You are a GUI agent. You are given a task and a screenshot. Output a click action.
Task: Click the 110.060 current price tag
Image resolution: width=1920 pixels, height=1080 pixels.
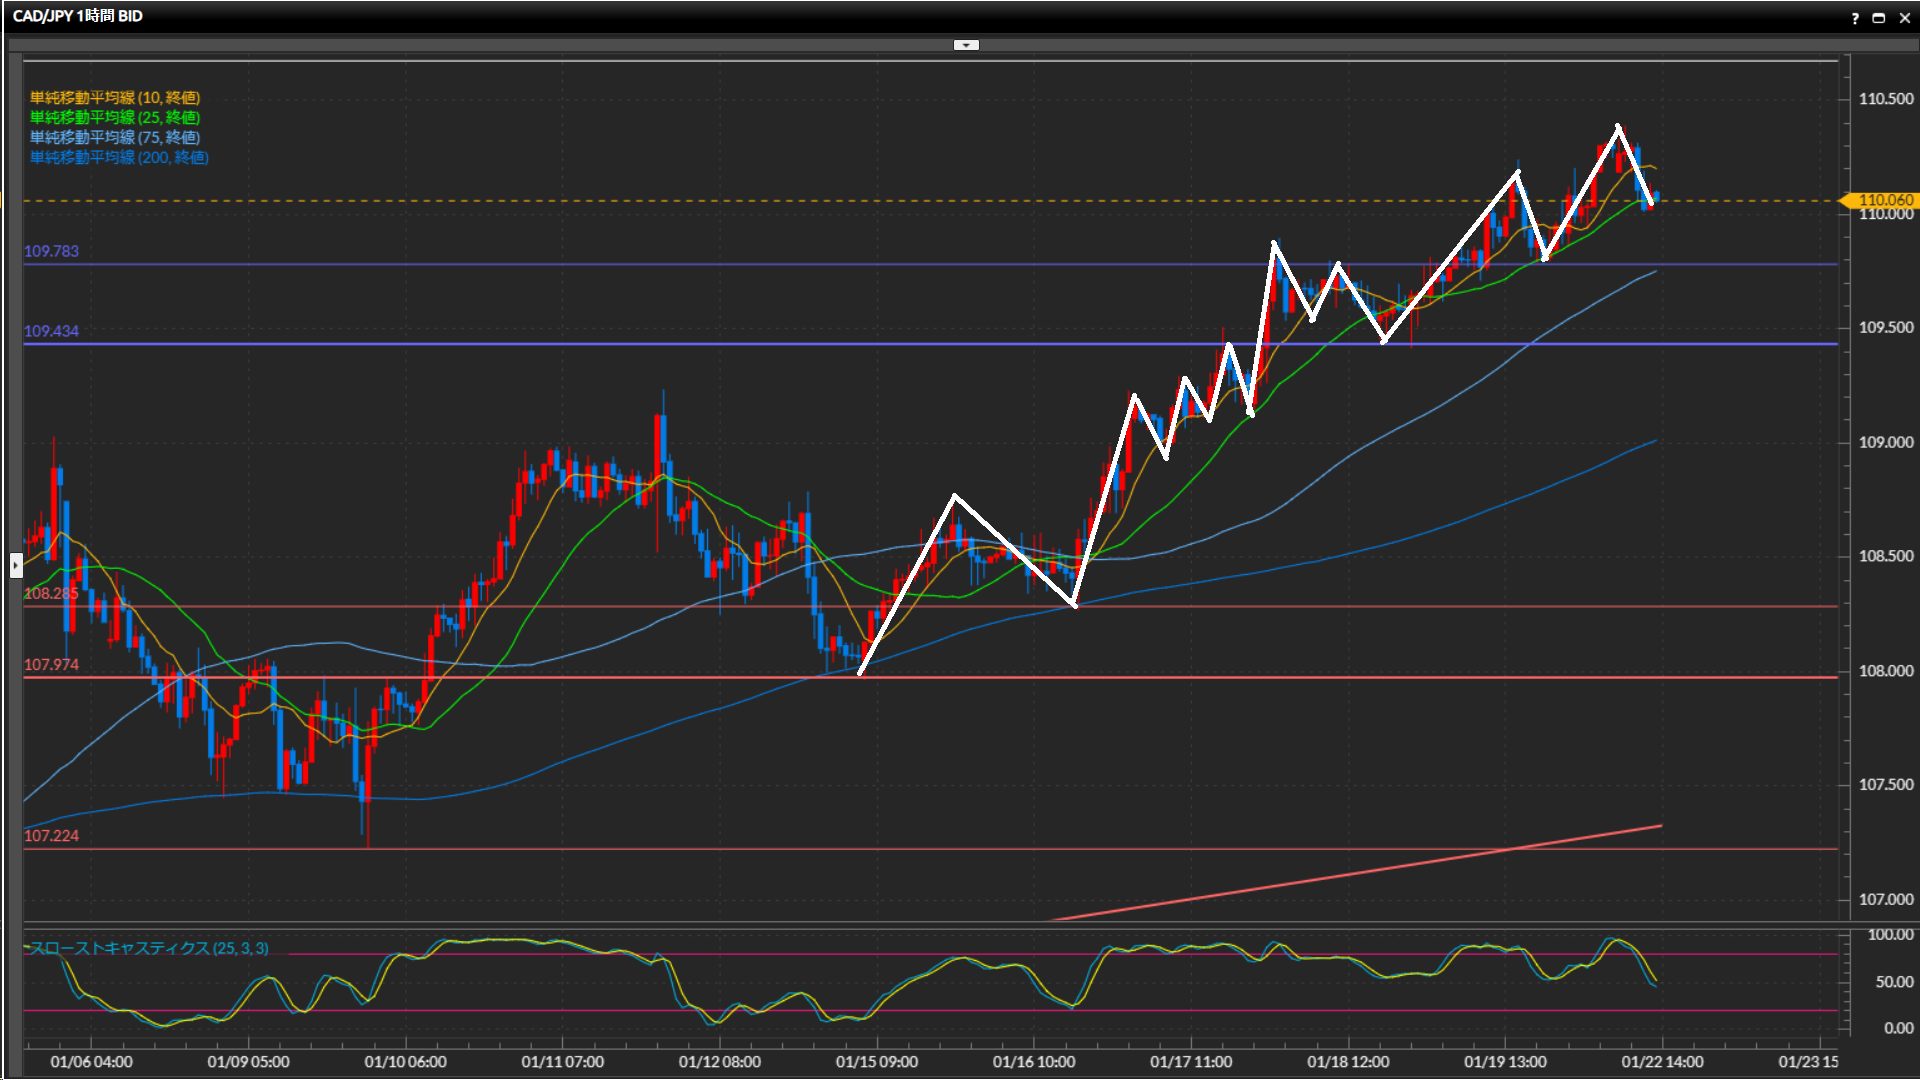click(1884, 200)
